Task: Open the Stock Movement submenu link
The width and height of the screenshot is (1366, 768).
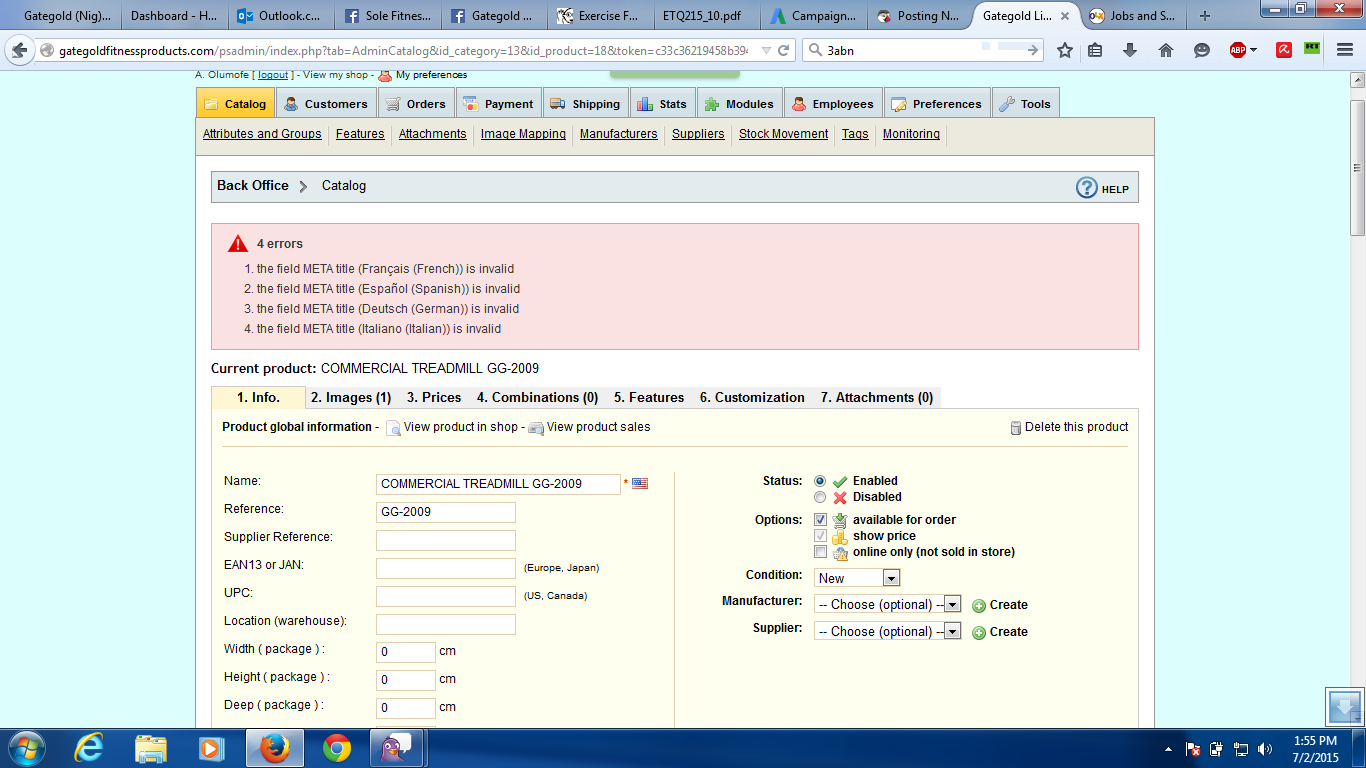Action: point(783,134)
